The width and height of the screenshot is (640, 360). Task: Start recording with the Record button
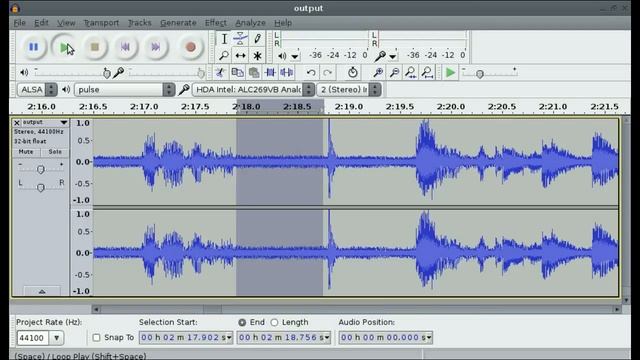(190, 47)
